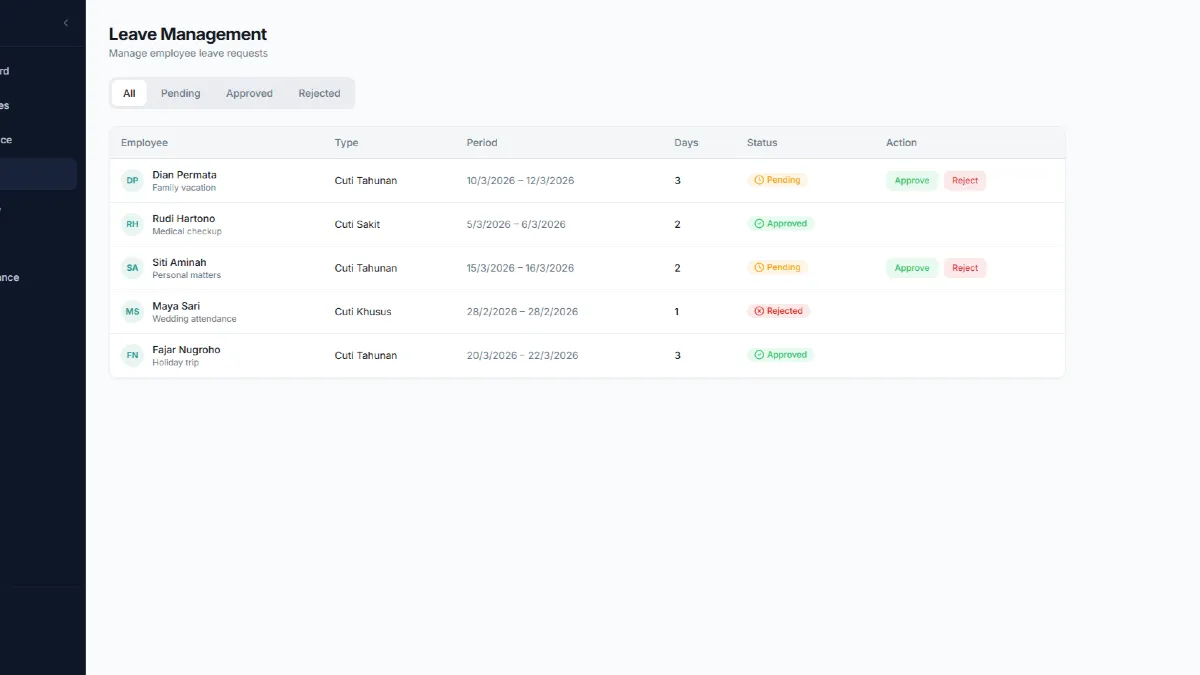Select the name Maya Sari

(x=176, y=306)
